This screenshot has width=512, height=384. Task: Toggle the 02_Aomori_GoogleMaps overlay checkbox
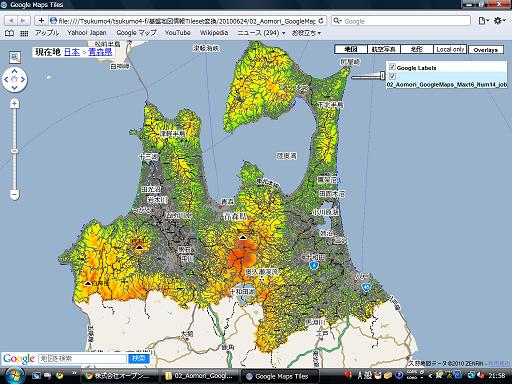pos(392,76)
